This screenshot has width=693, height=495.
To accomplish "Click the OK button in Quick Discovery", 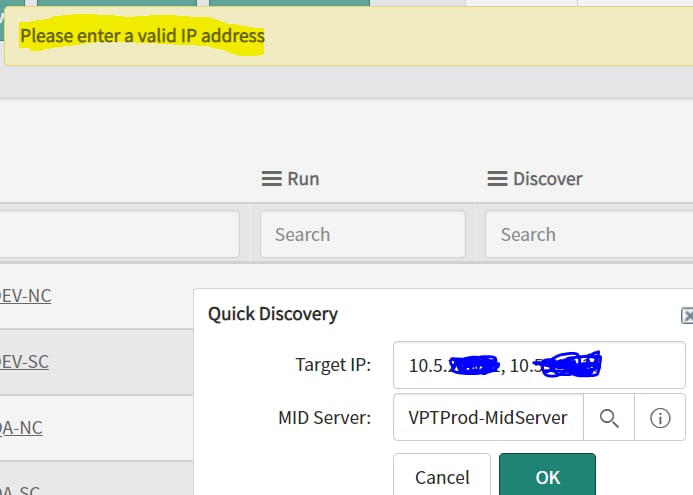I will click(548, 475).
